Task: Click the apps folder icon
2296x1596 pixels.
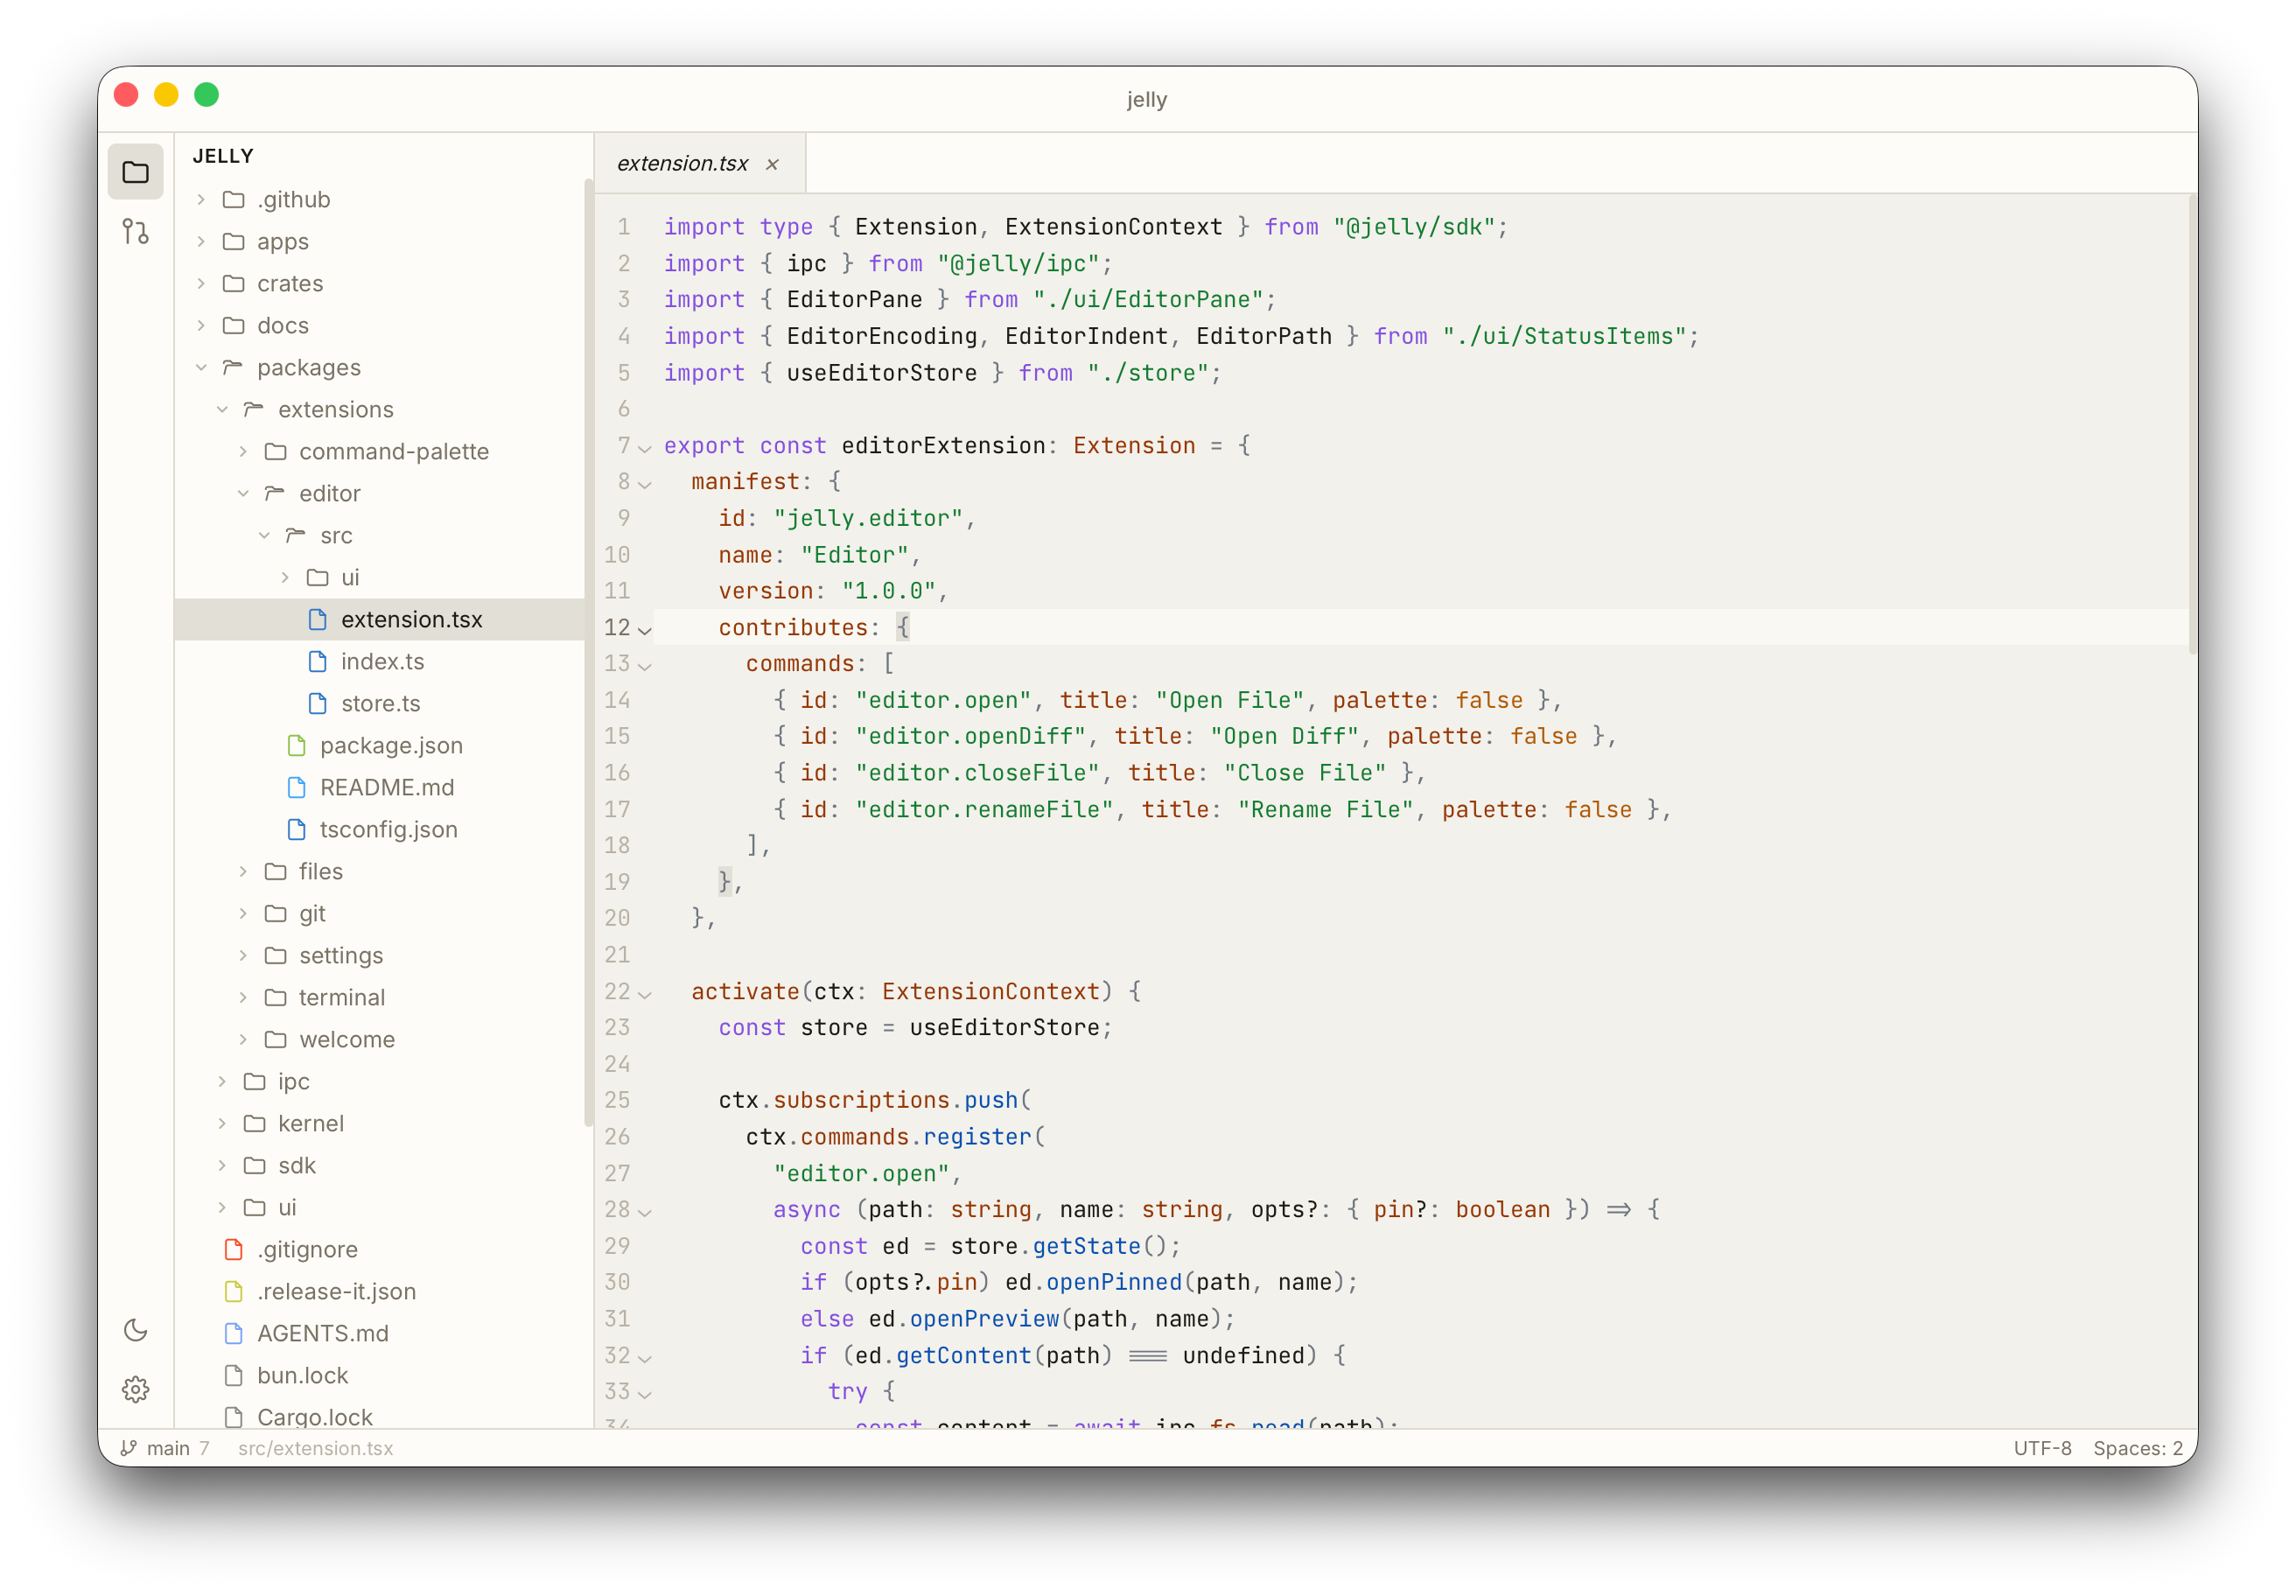Action: point(234,241)
